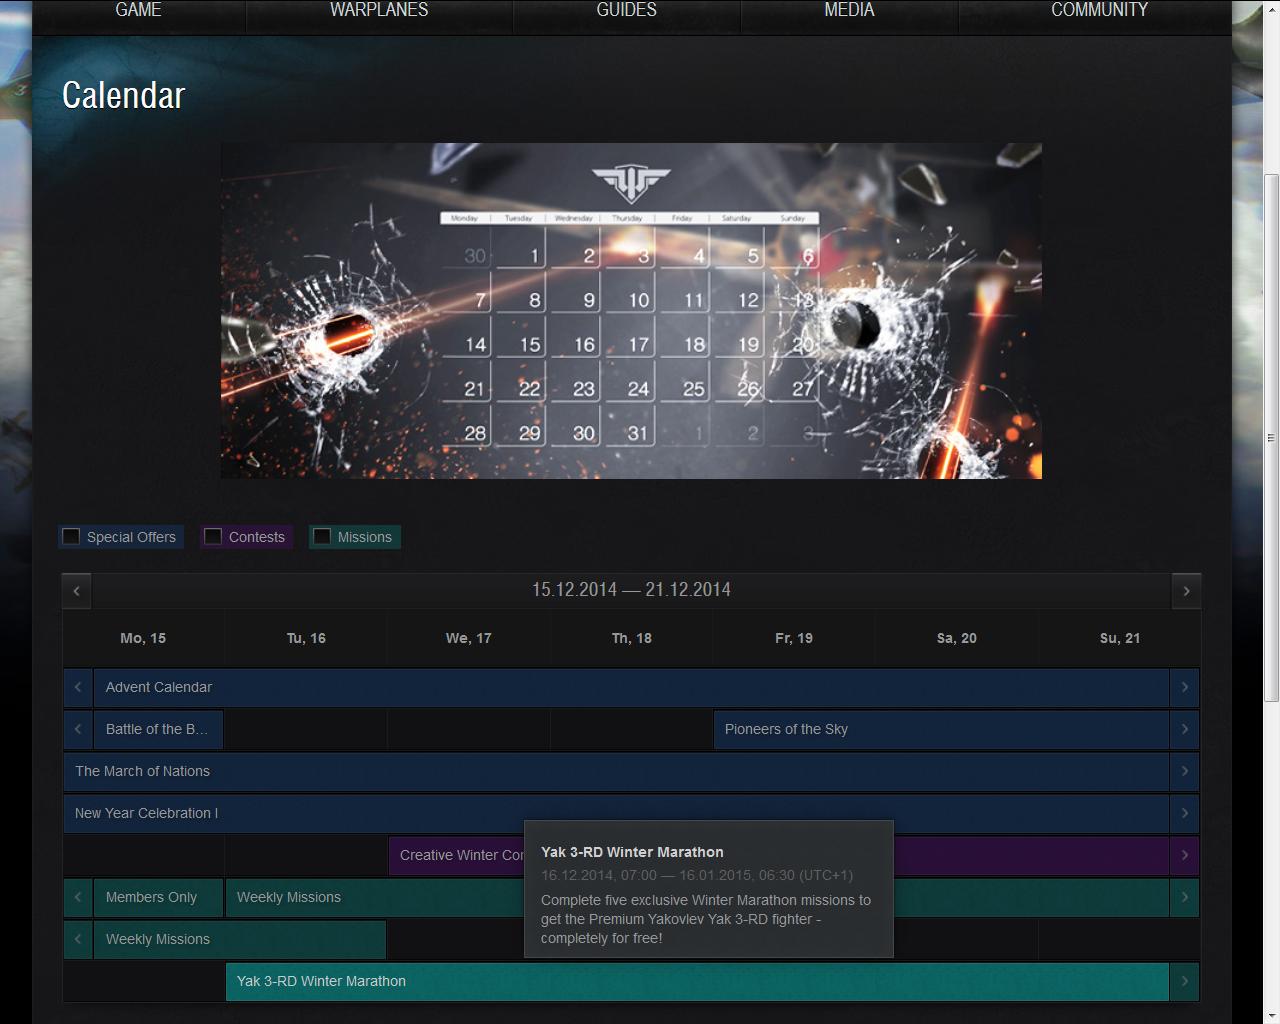Image resolution: width=1280 pixels, height=1024 pixels.
Task: Open the Battle of the B... event
Action: (158, 729)
